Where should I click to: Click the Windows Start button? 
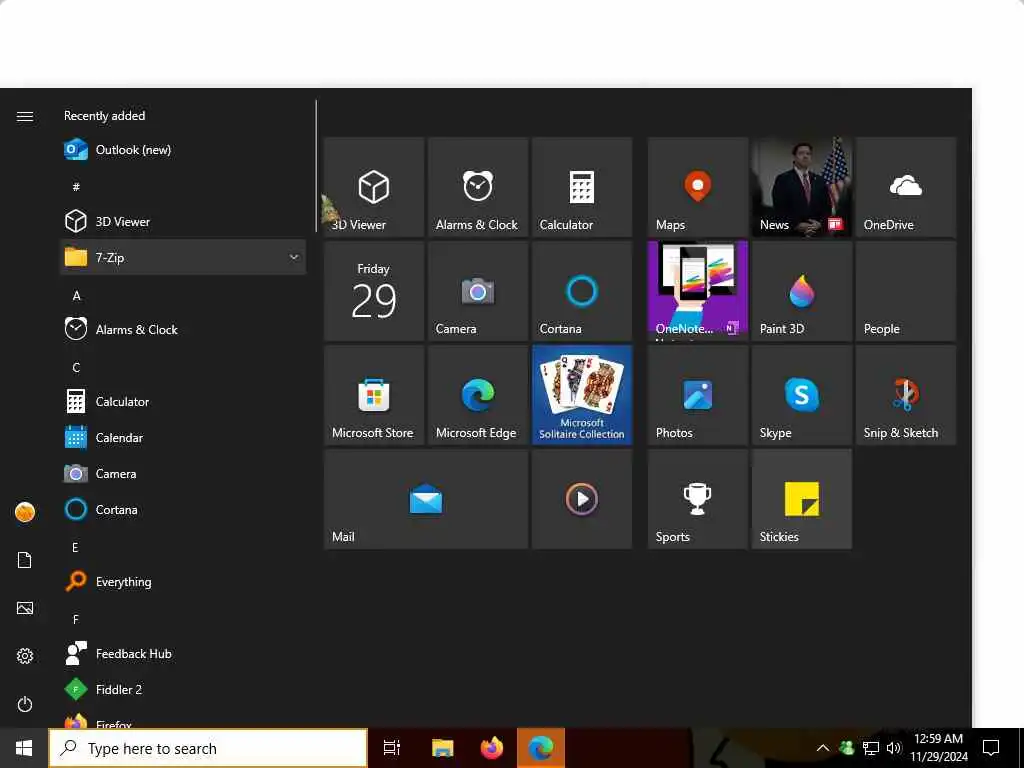coord(24,748)
